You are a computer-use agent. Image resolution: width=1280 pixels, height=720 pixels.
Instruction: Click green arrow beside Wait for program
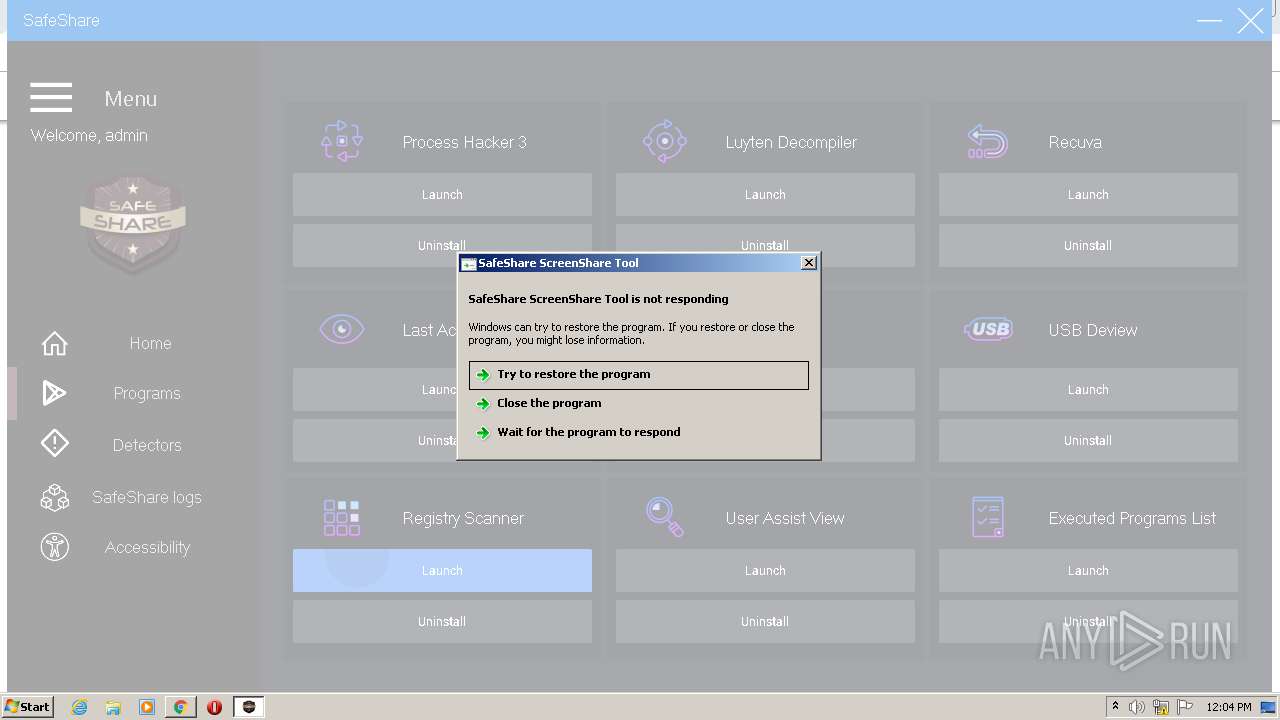pos(483,433)
